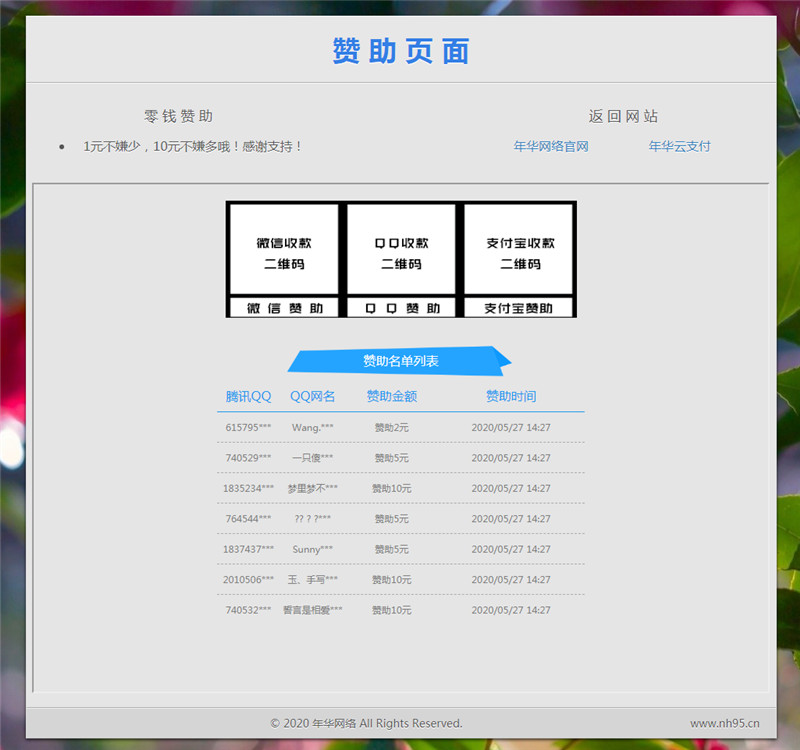Click the 微信赞助 label below WeChat QR
800x750 pixels.
coord(283,307)
